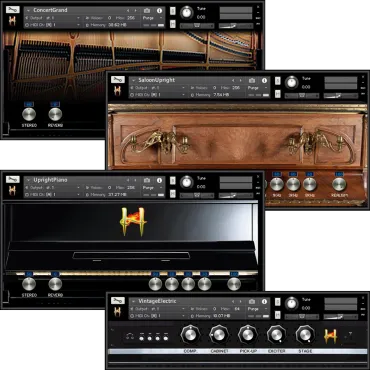Open the wrench edit mode in VintageElectric
370x370 pixels.
point(118,301)
